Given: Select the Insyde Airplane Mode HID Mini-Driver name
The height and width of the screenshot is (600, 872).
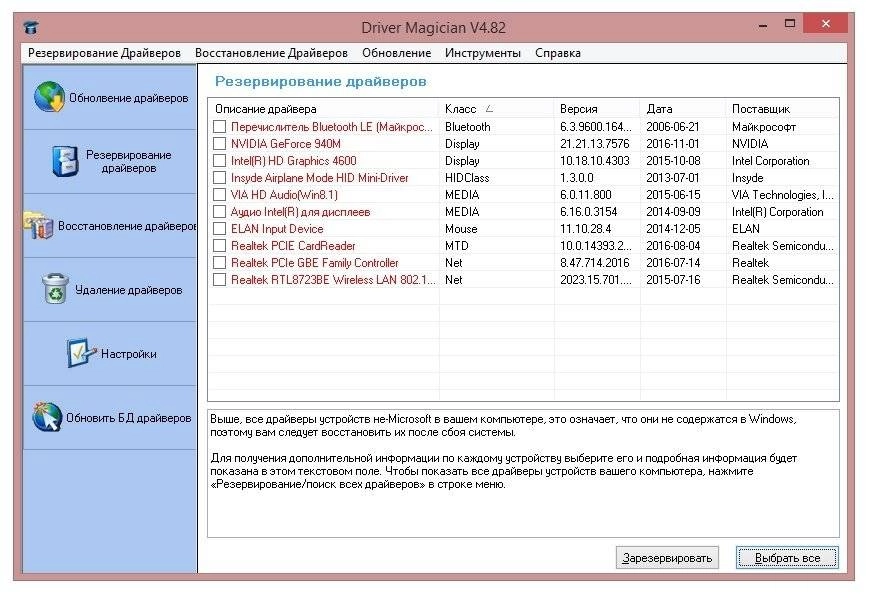Looking at the screenshot, I should pos(320,178).
